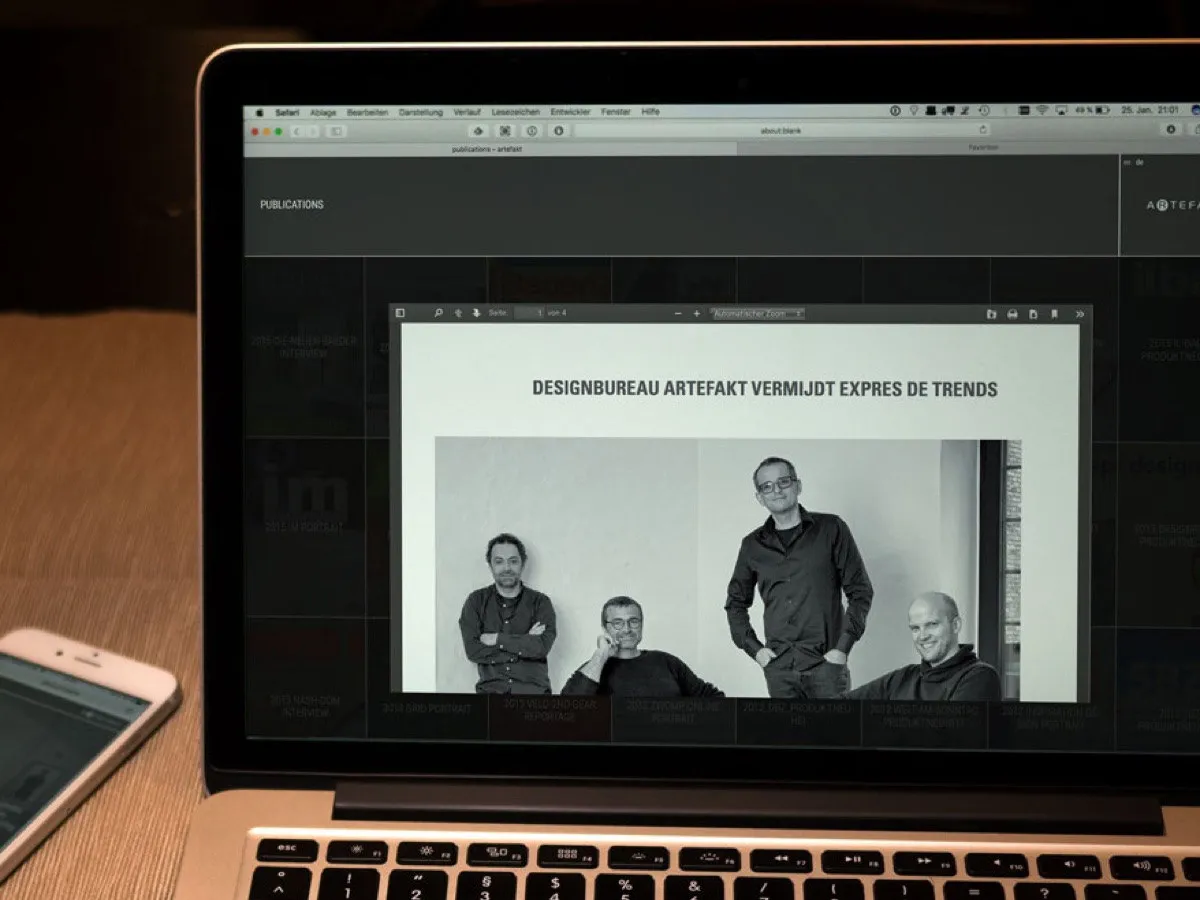
Task: Toggle the Safari sidebar button
Action: [336, 131]
